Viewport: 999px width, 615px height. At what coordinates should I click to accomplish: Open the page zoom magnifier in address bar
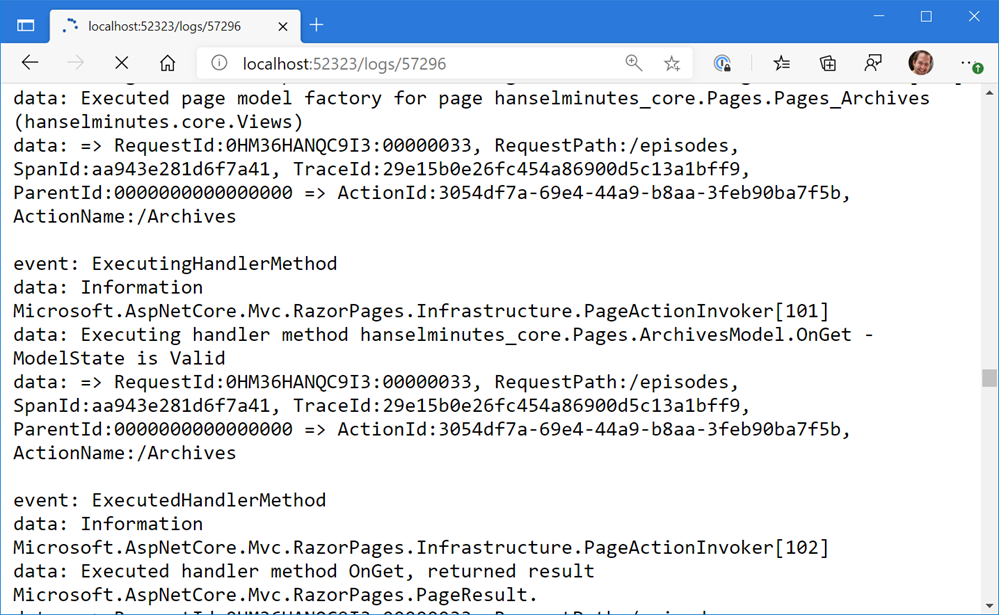click(x=634, y=62)
